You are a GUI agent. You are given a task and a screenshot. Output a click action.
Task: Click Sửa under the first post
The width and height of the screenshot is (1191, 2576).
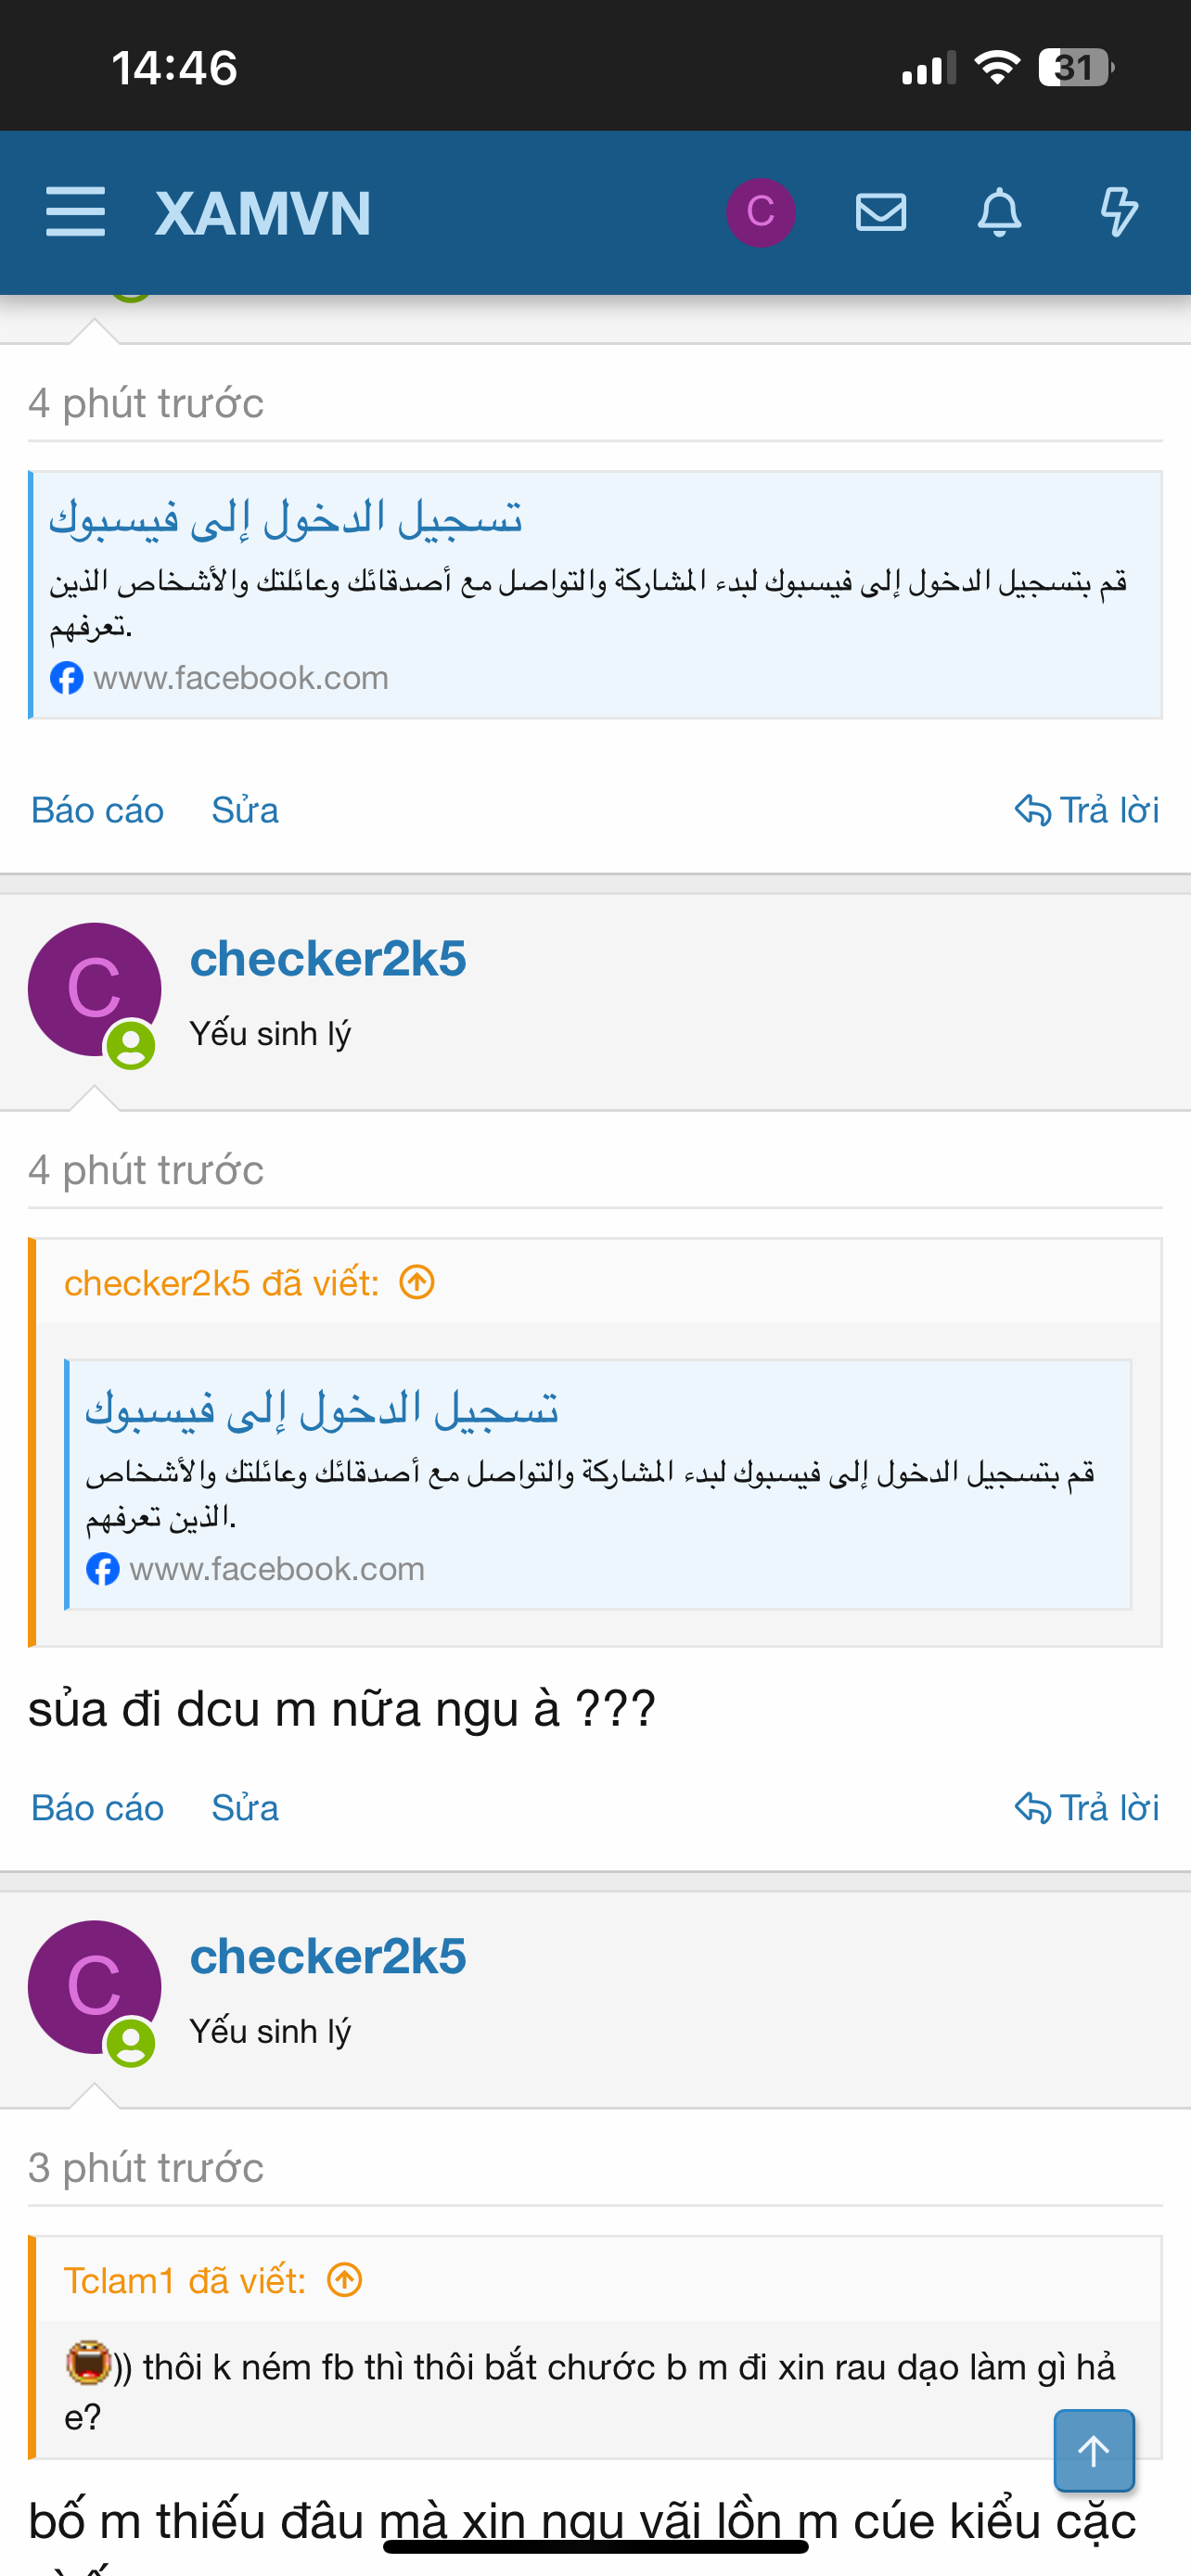(245, 810)
